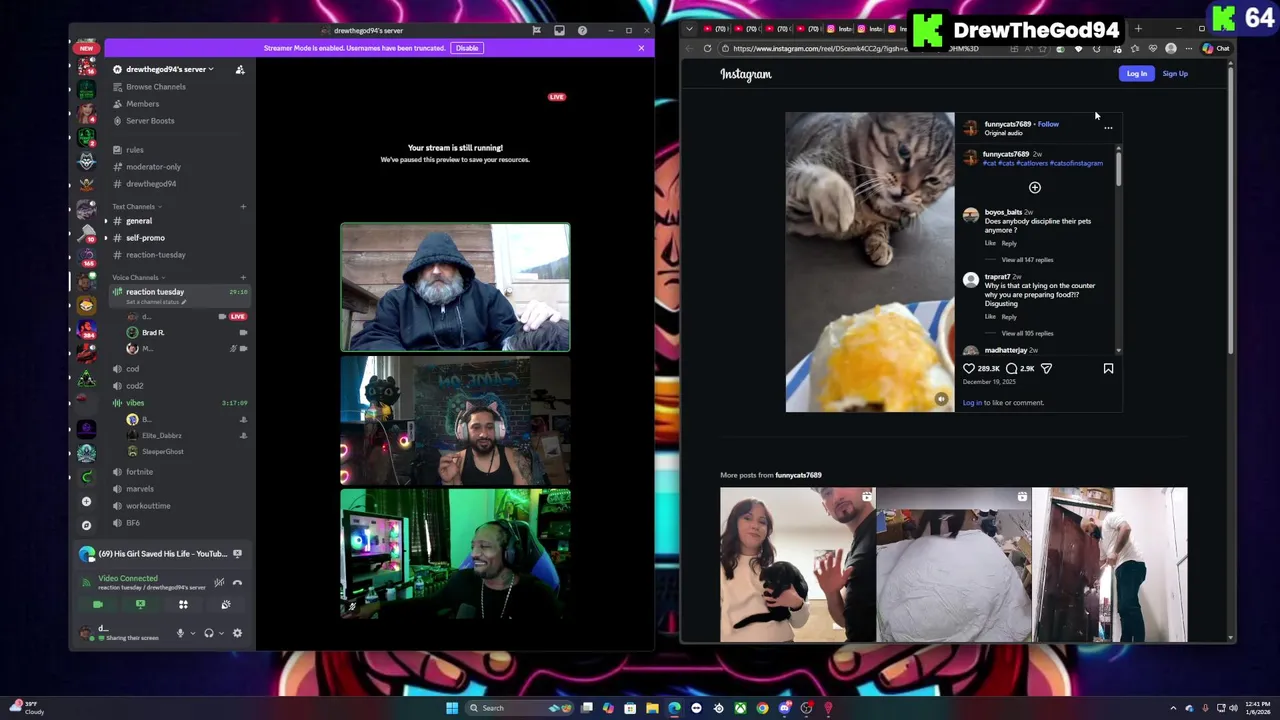The height and width of the screenshot is (720, 1280).
Task: Collapse Voice Channels category
Action: click(138, 277)
